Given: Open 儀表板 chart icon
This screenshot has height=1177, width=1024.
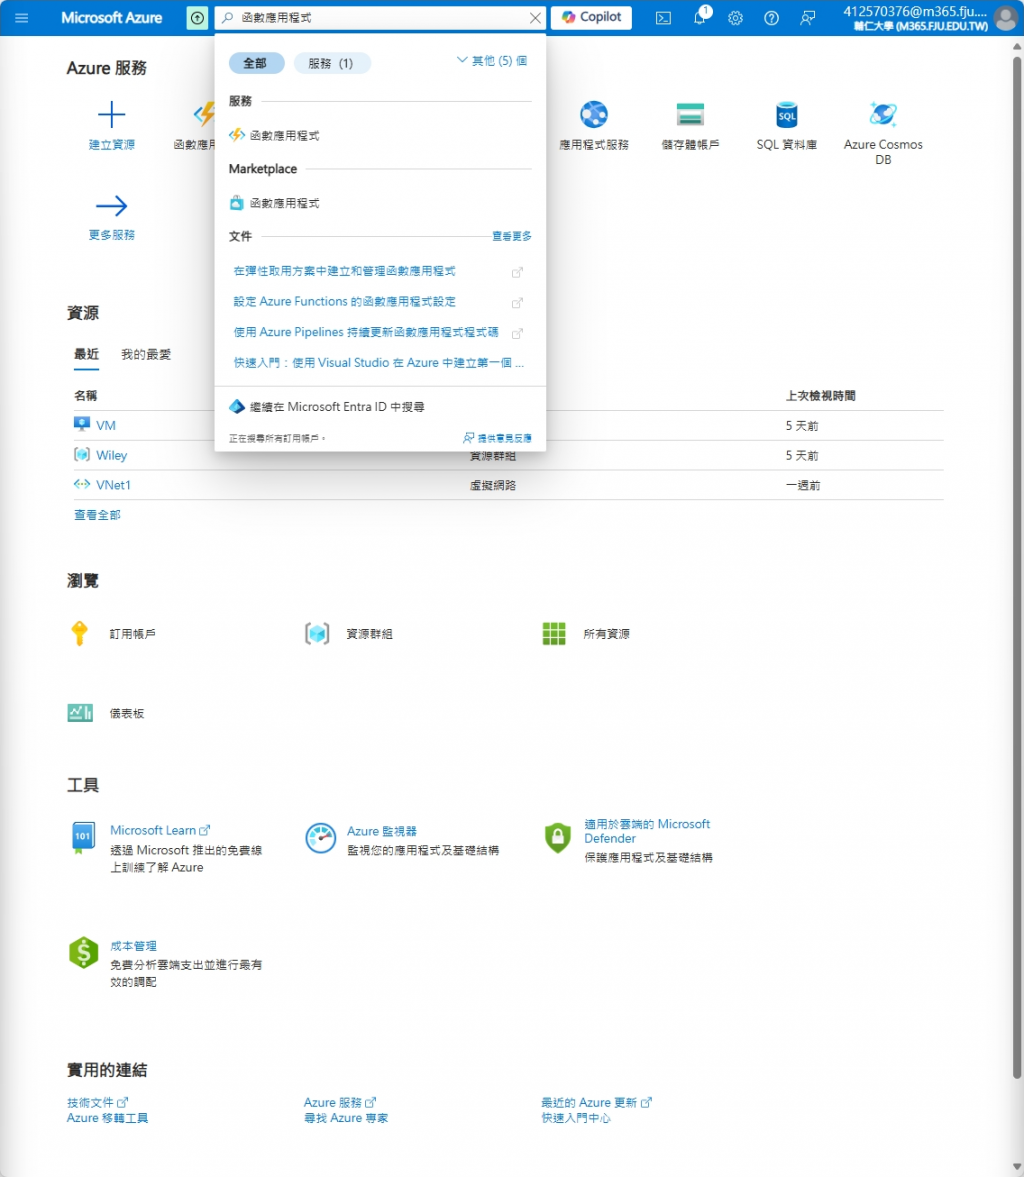Looking at the screenshot, I should [80, 713].
